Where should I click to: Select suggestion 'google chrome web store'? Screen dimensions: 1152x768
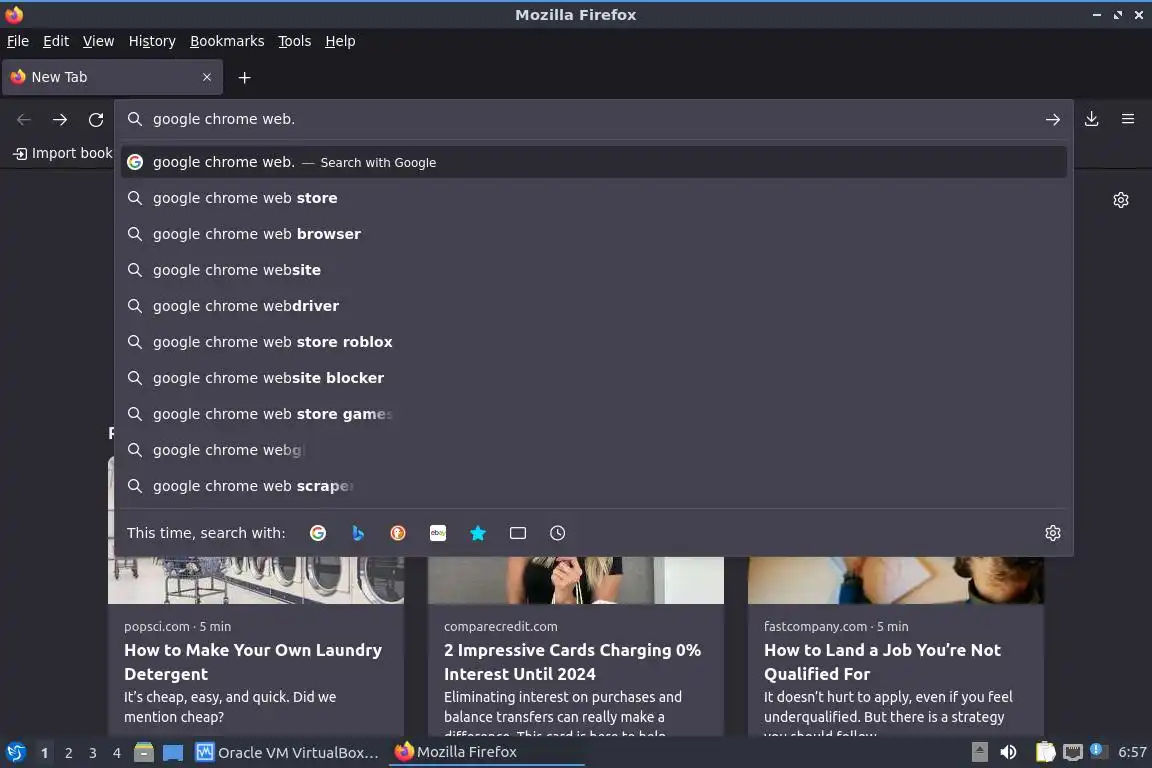point(594,198)
